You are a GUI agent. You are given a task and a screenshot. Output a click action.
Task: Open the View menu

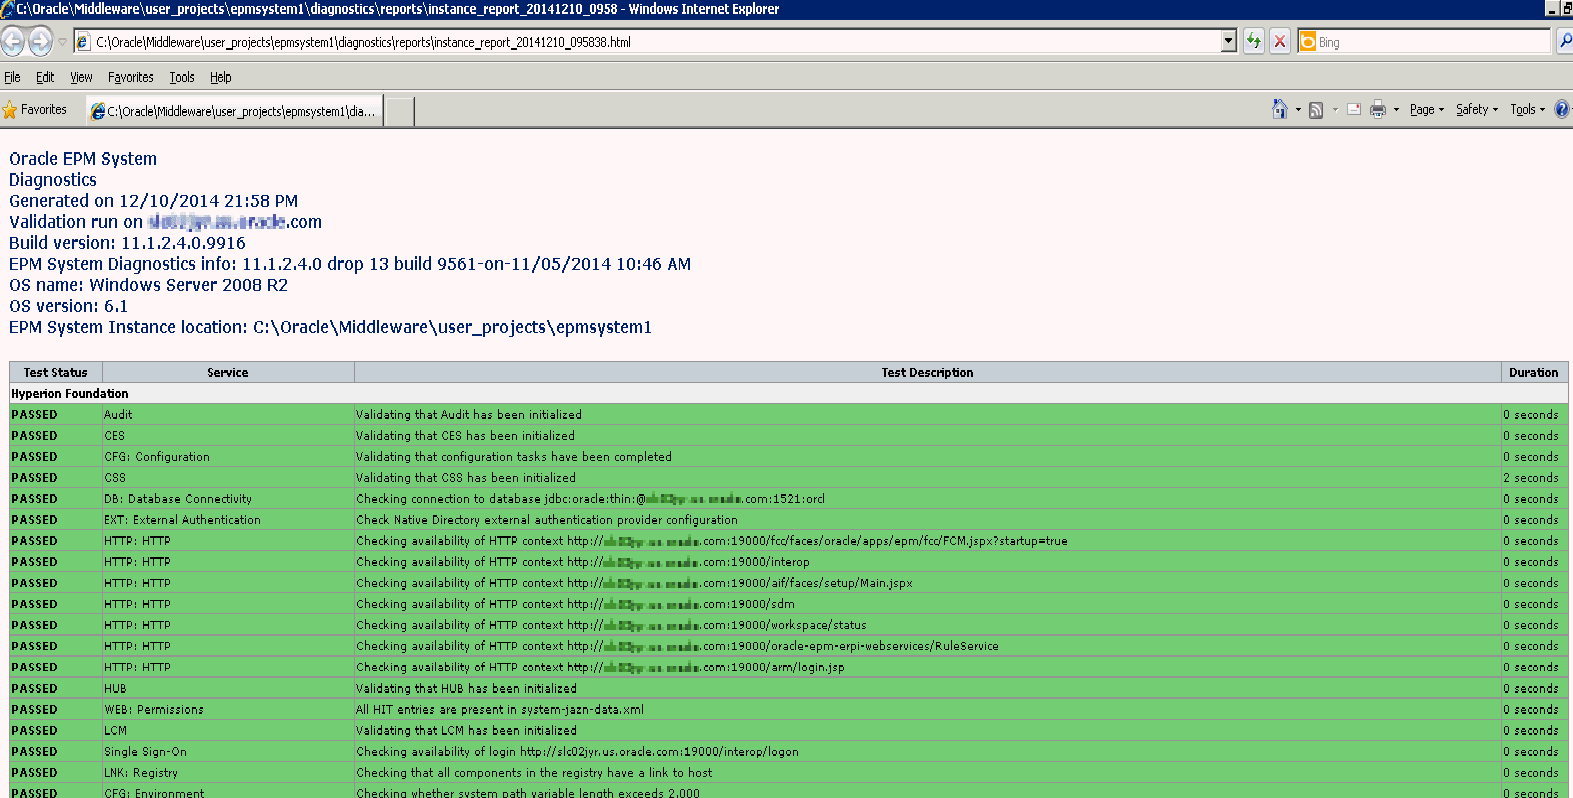81,77
